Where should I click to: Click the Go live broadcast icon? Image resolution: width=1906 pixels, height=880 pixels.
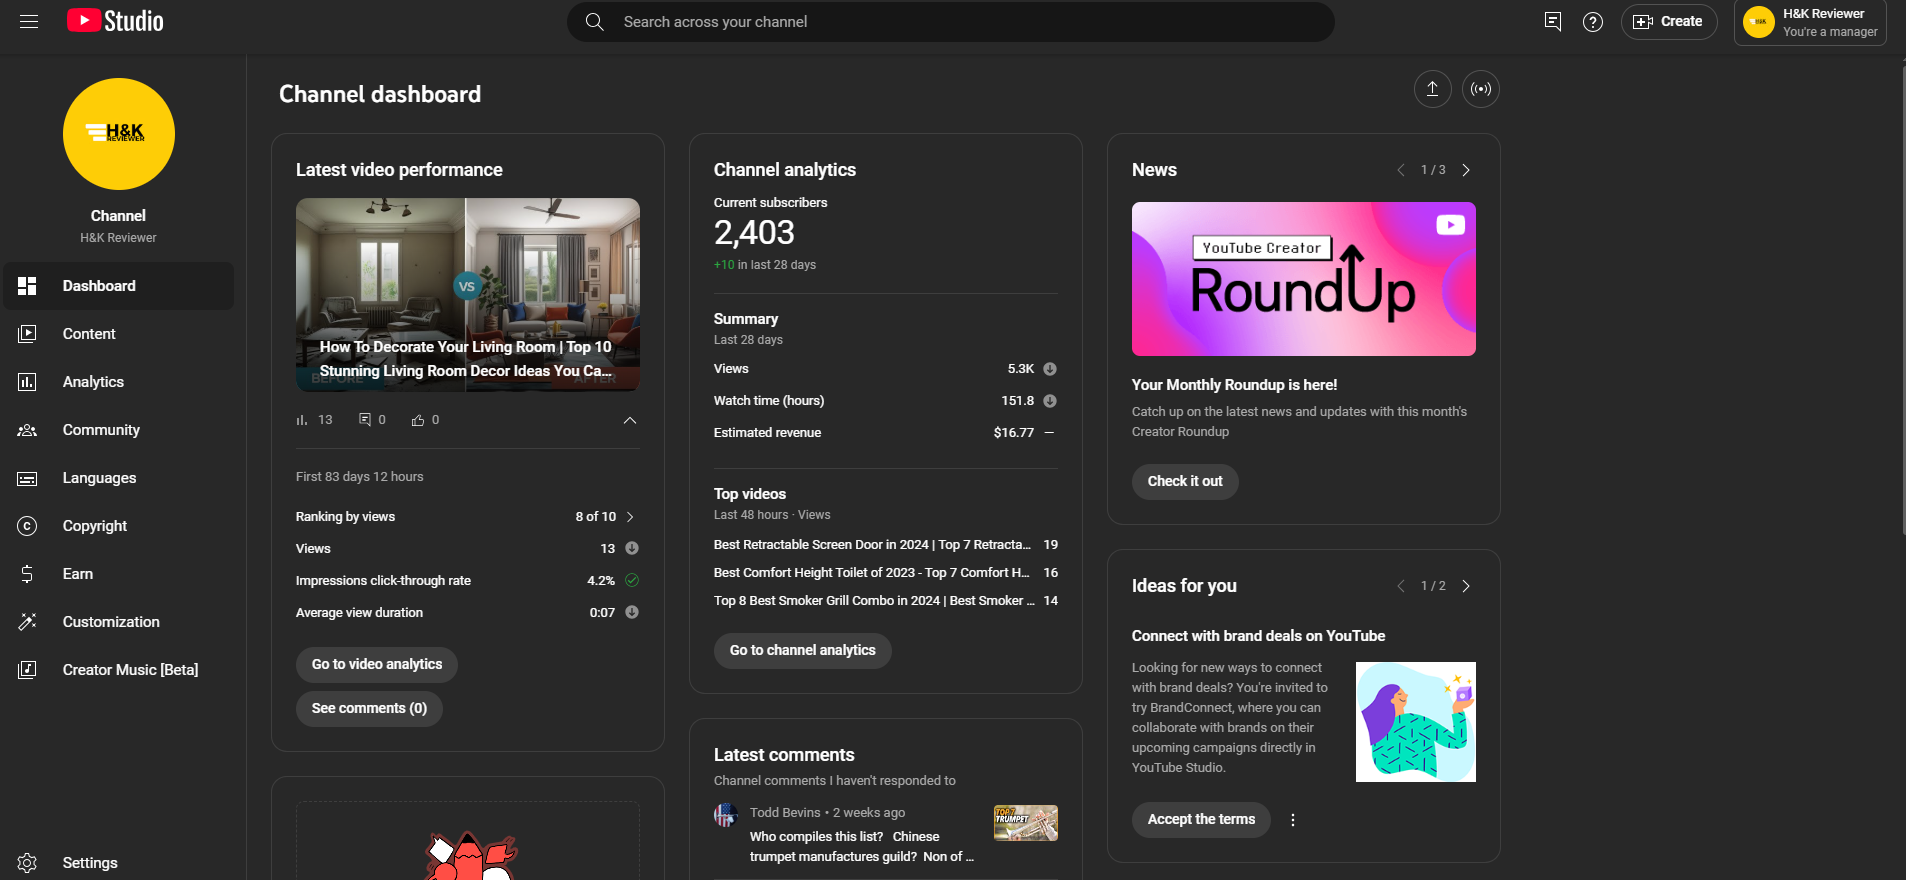click(x=1481, y=89)
